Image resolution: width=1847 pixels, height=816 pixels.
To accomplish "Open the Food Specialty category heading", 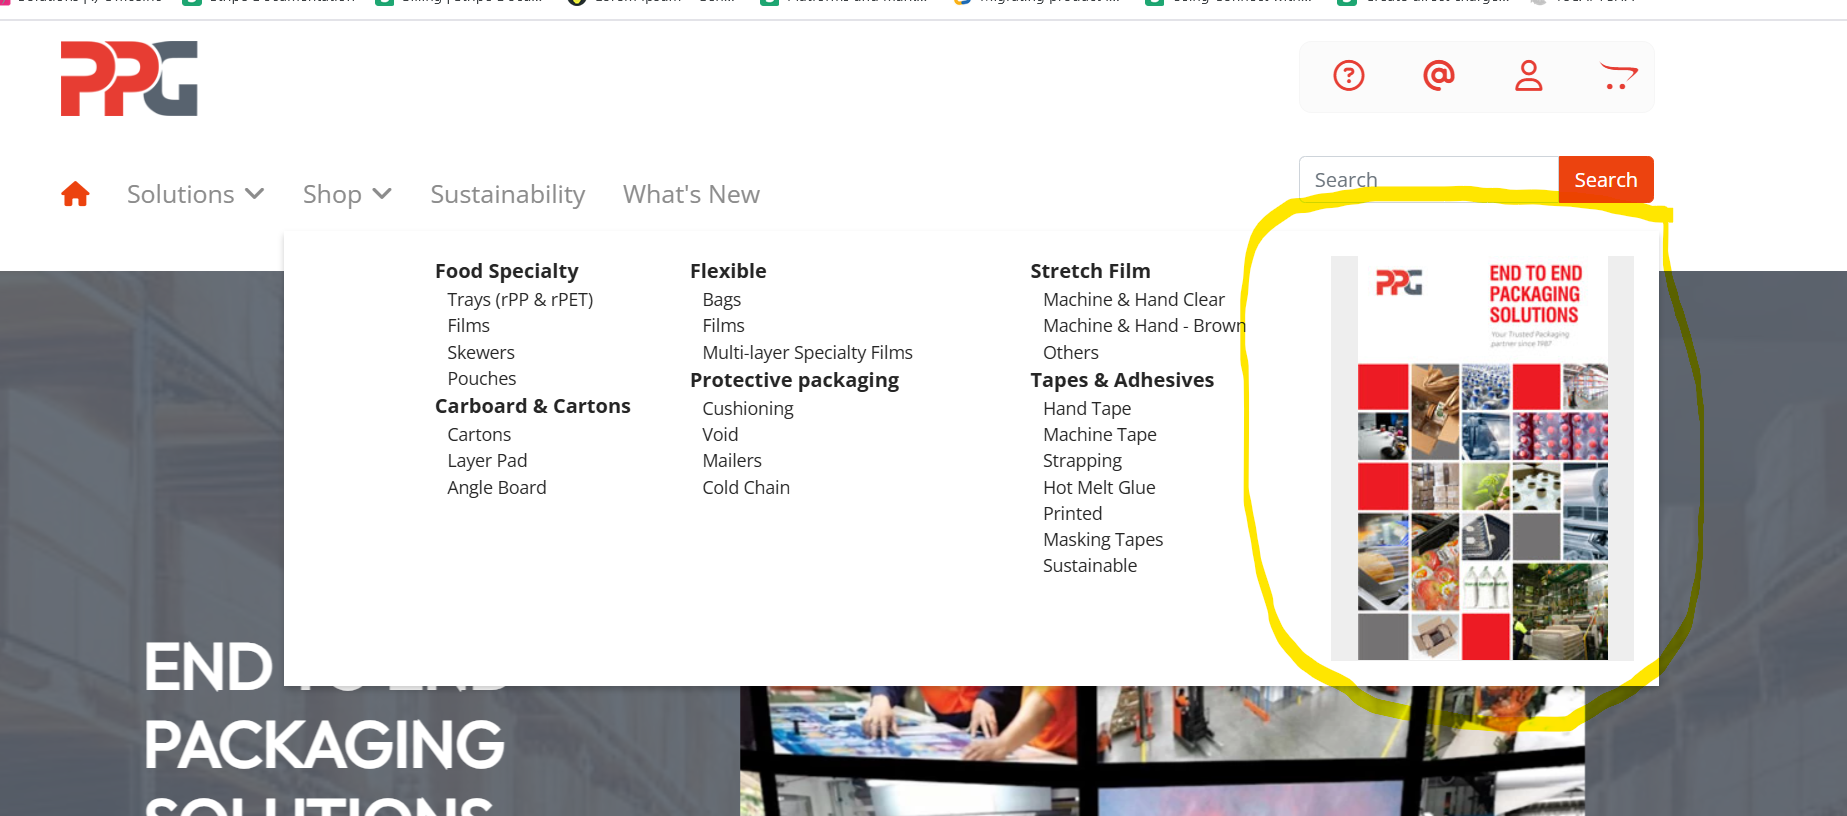I will coord(506,271).
